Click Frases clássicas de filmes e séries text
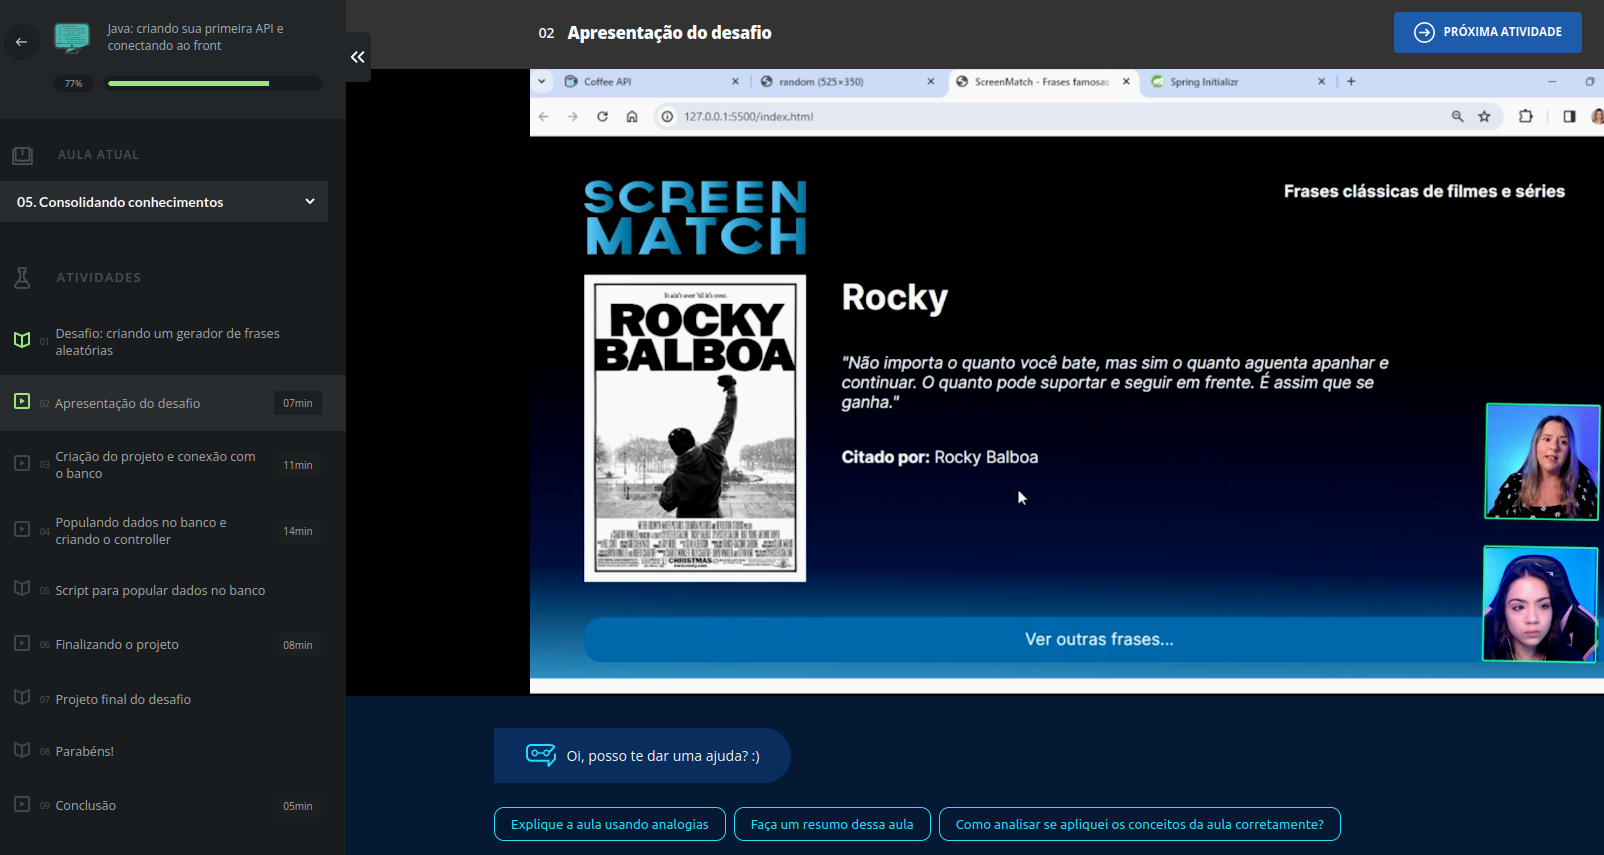1604x855 pixels. pyautogui.click(x=1424, y=191)
